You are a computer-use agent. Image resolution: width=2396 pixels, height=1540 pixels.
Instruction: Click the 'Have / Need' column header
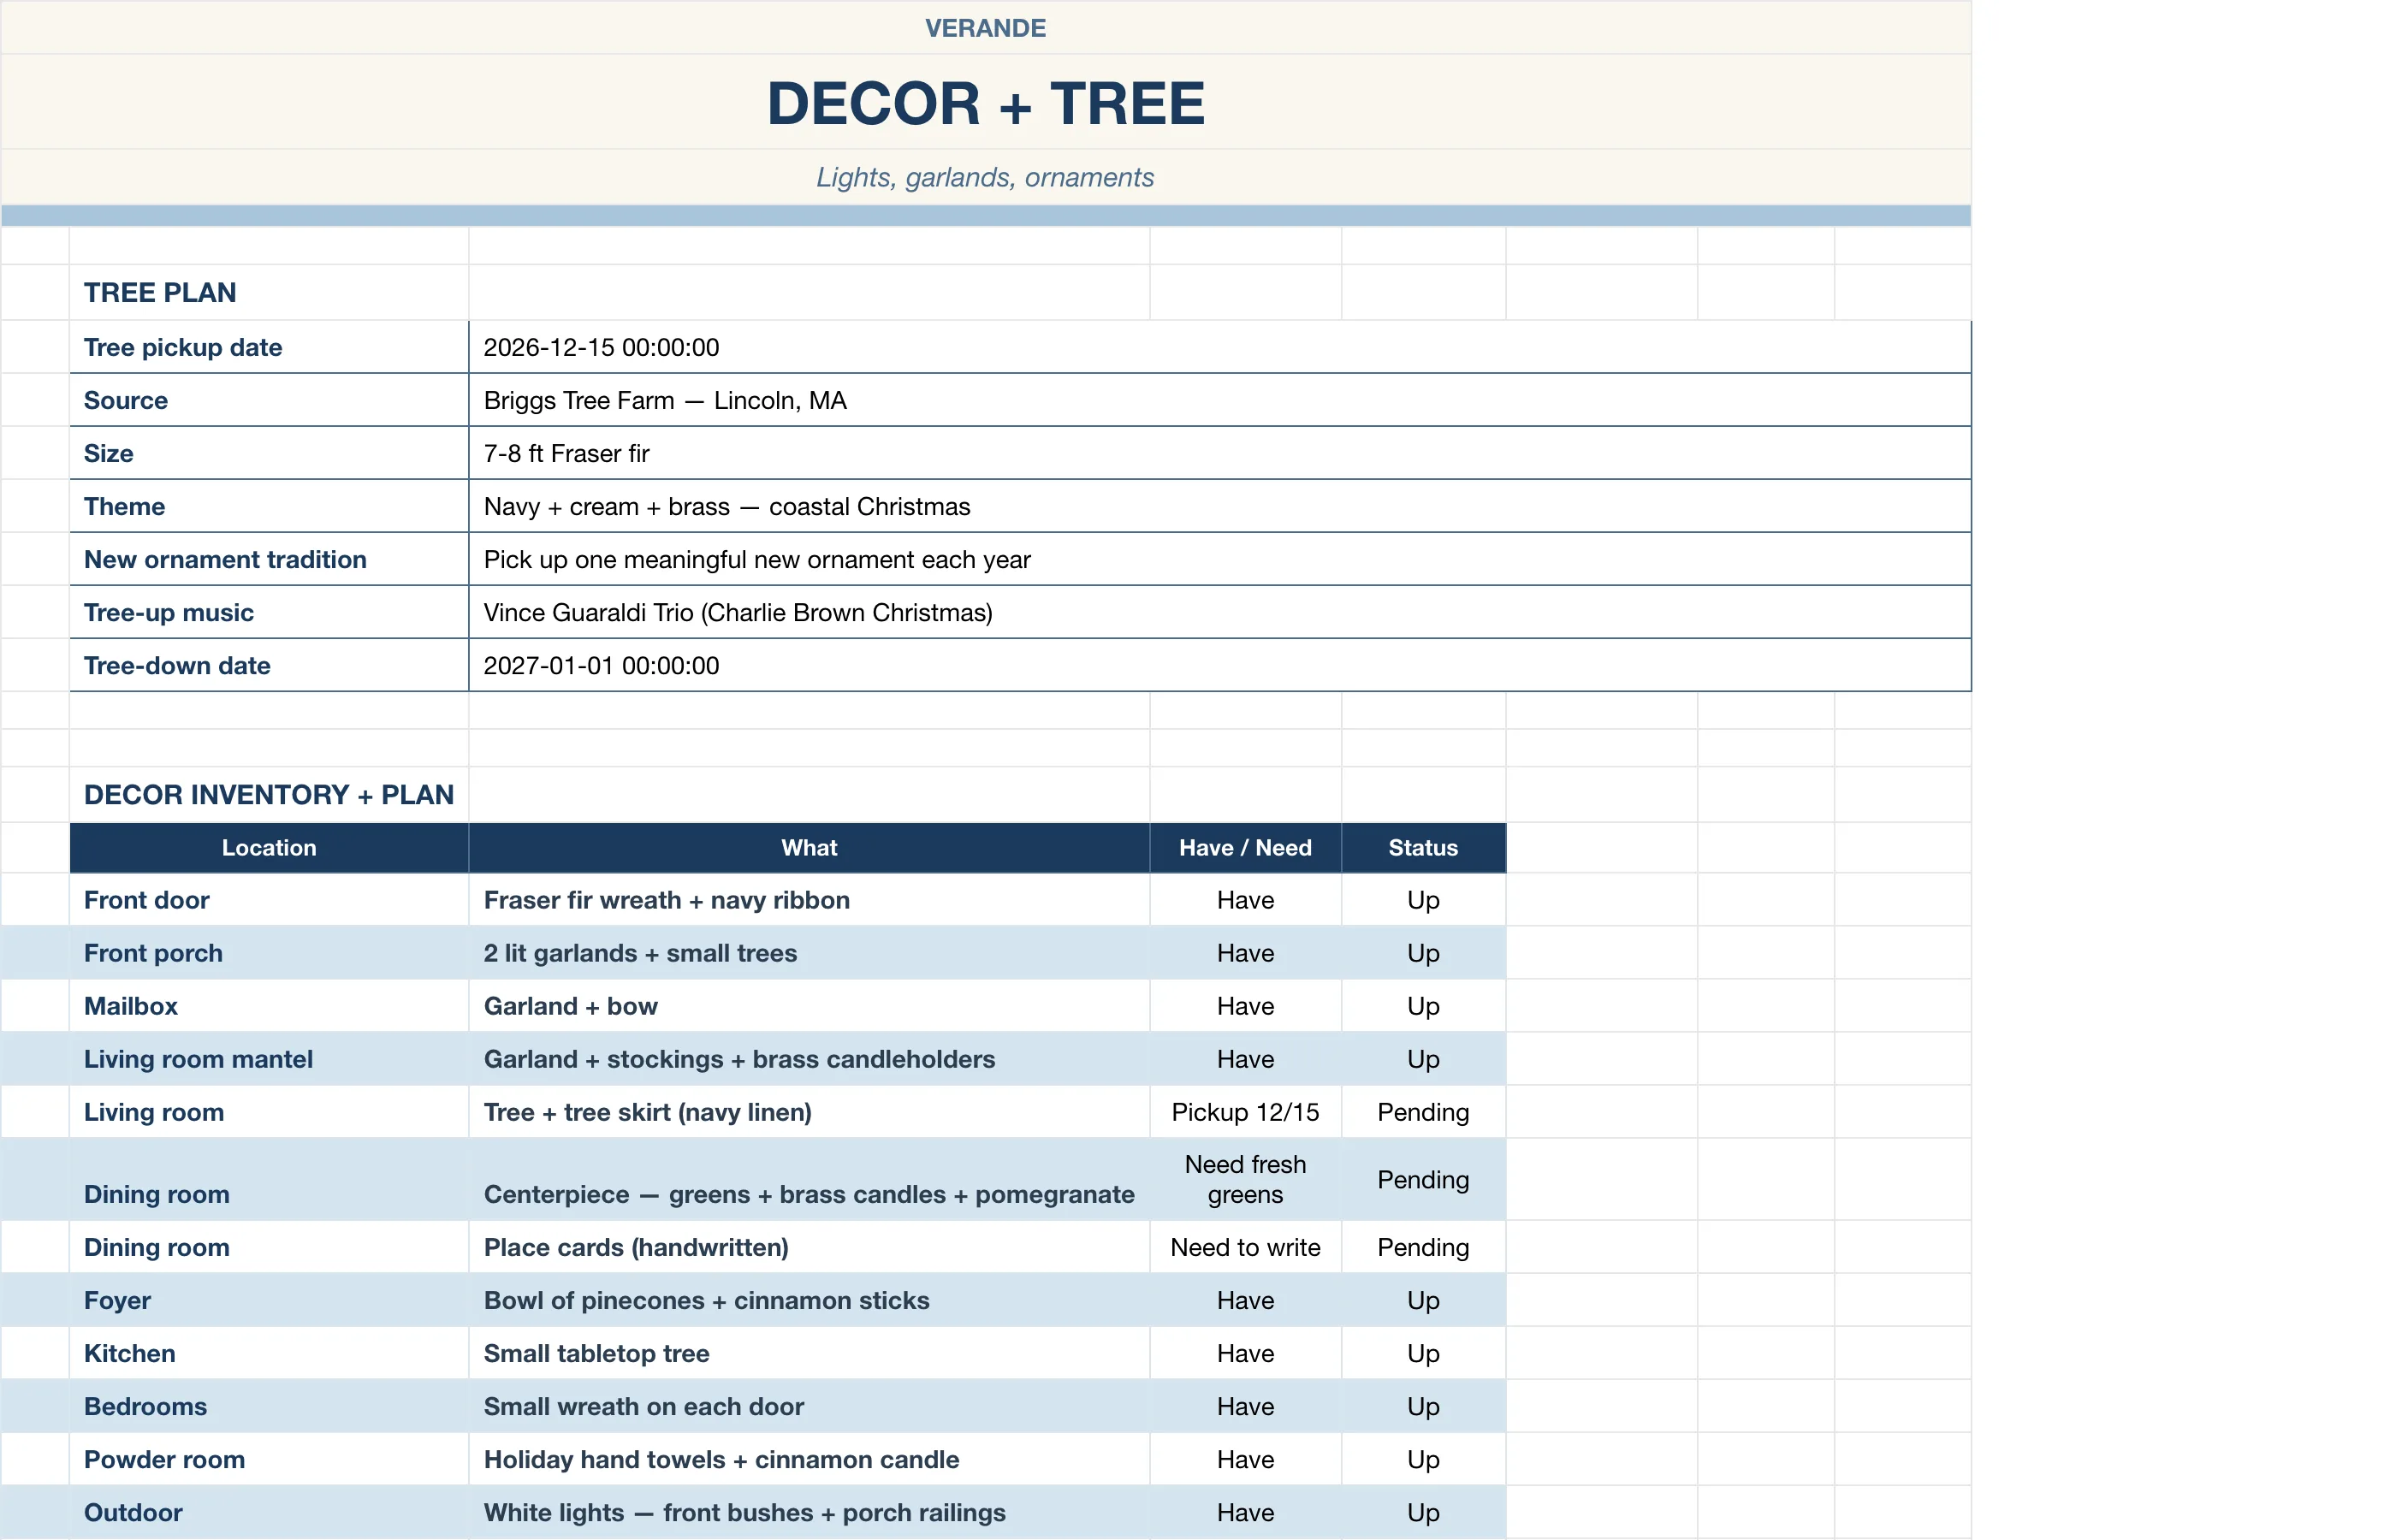1245,847
